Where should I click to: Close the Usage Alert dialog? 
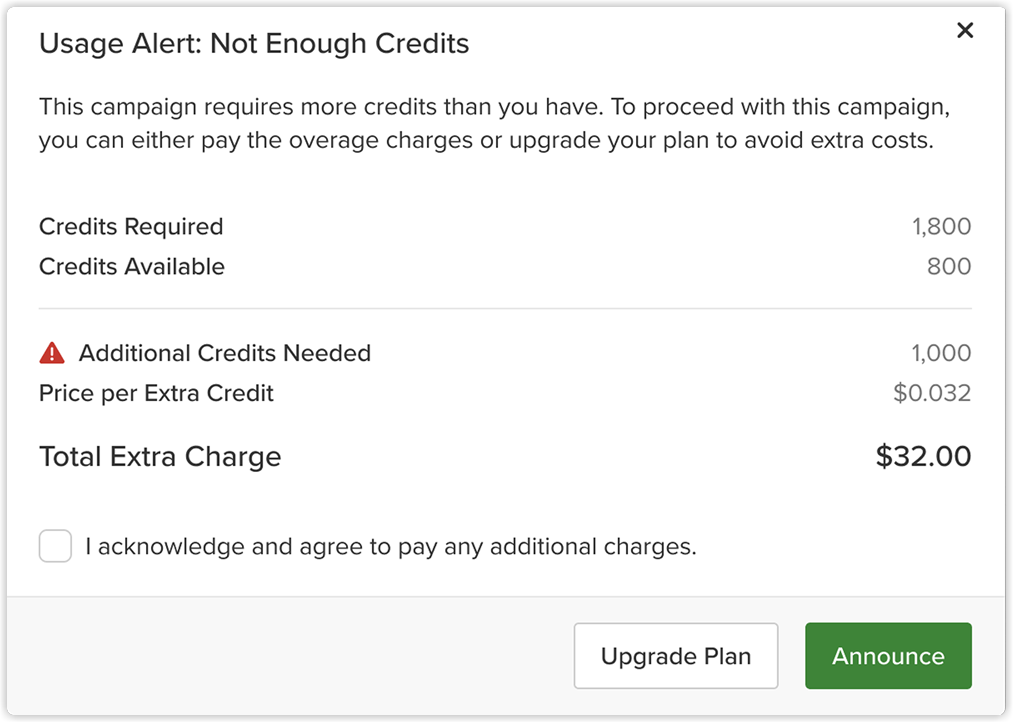pos(965,30)
